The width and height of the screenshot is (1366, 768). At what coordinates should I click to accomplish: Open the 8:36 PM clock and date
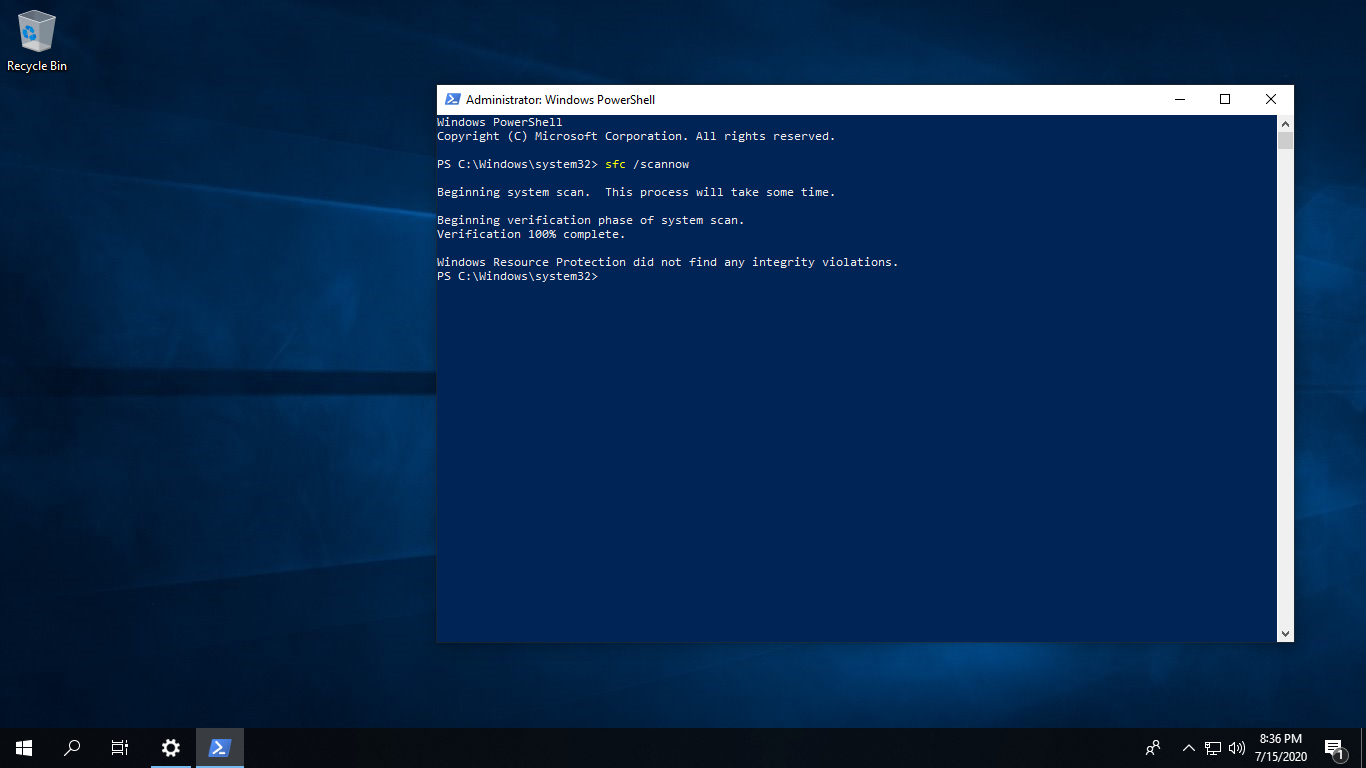click(1280, 748)
